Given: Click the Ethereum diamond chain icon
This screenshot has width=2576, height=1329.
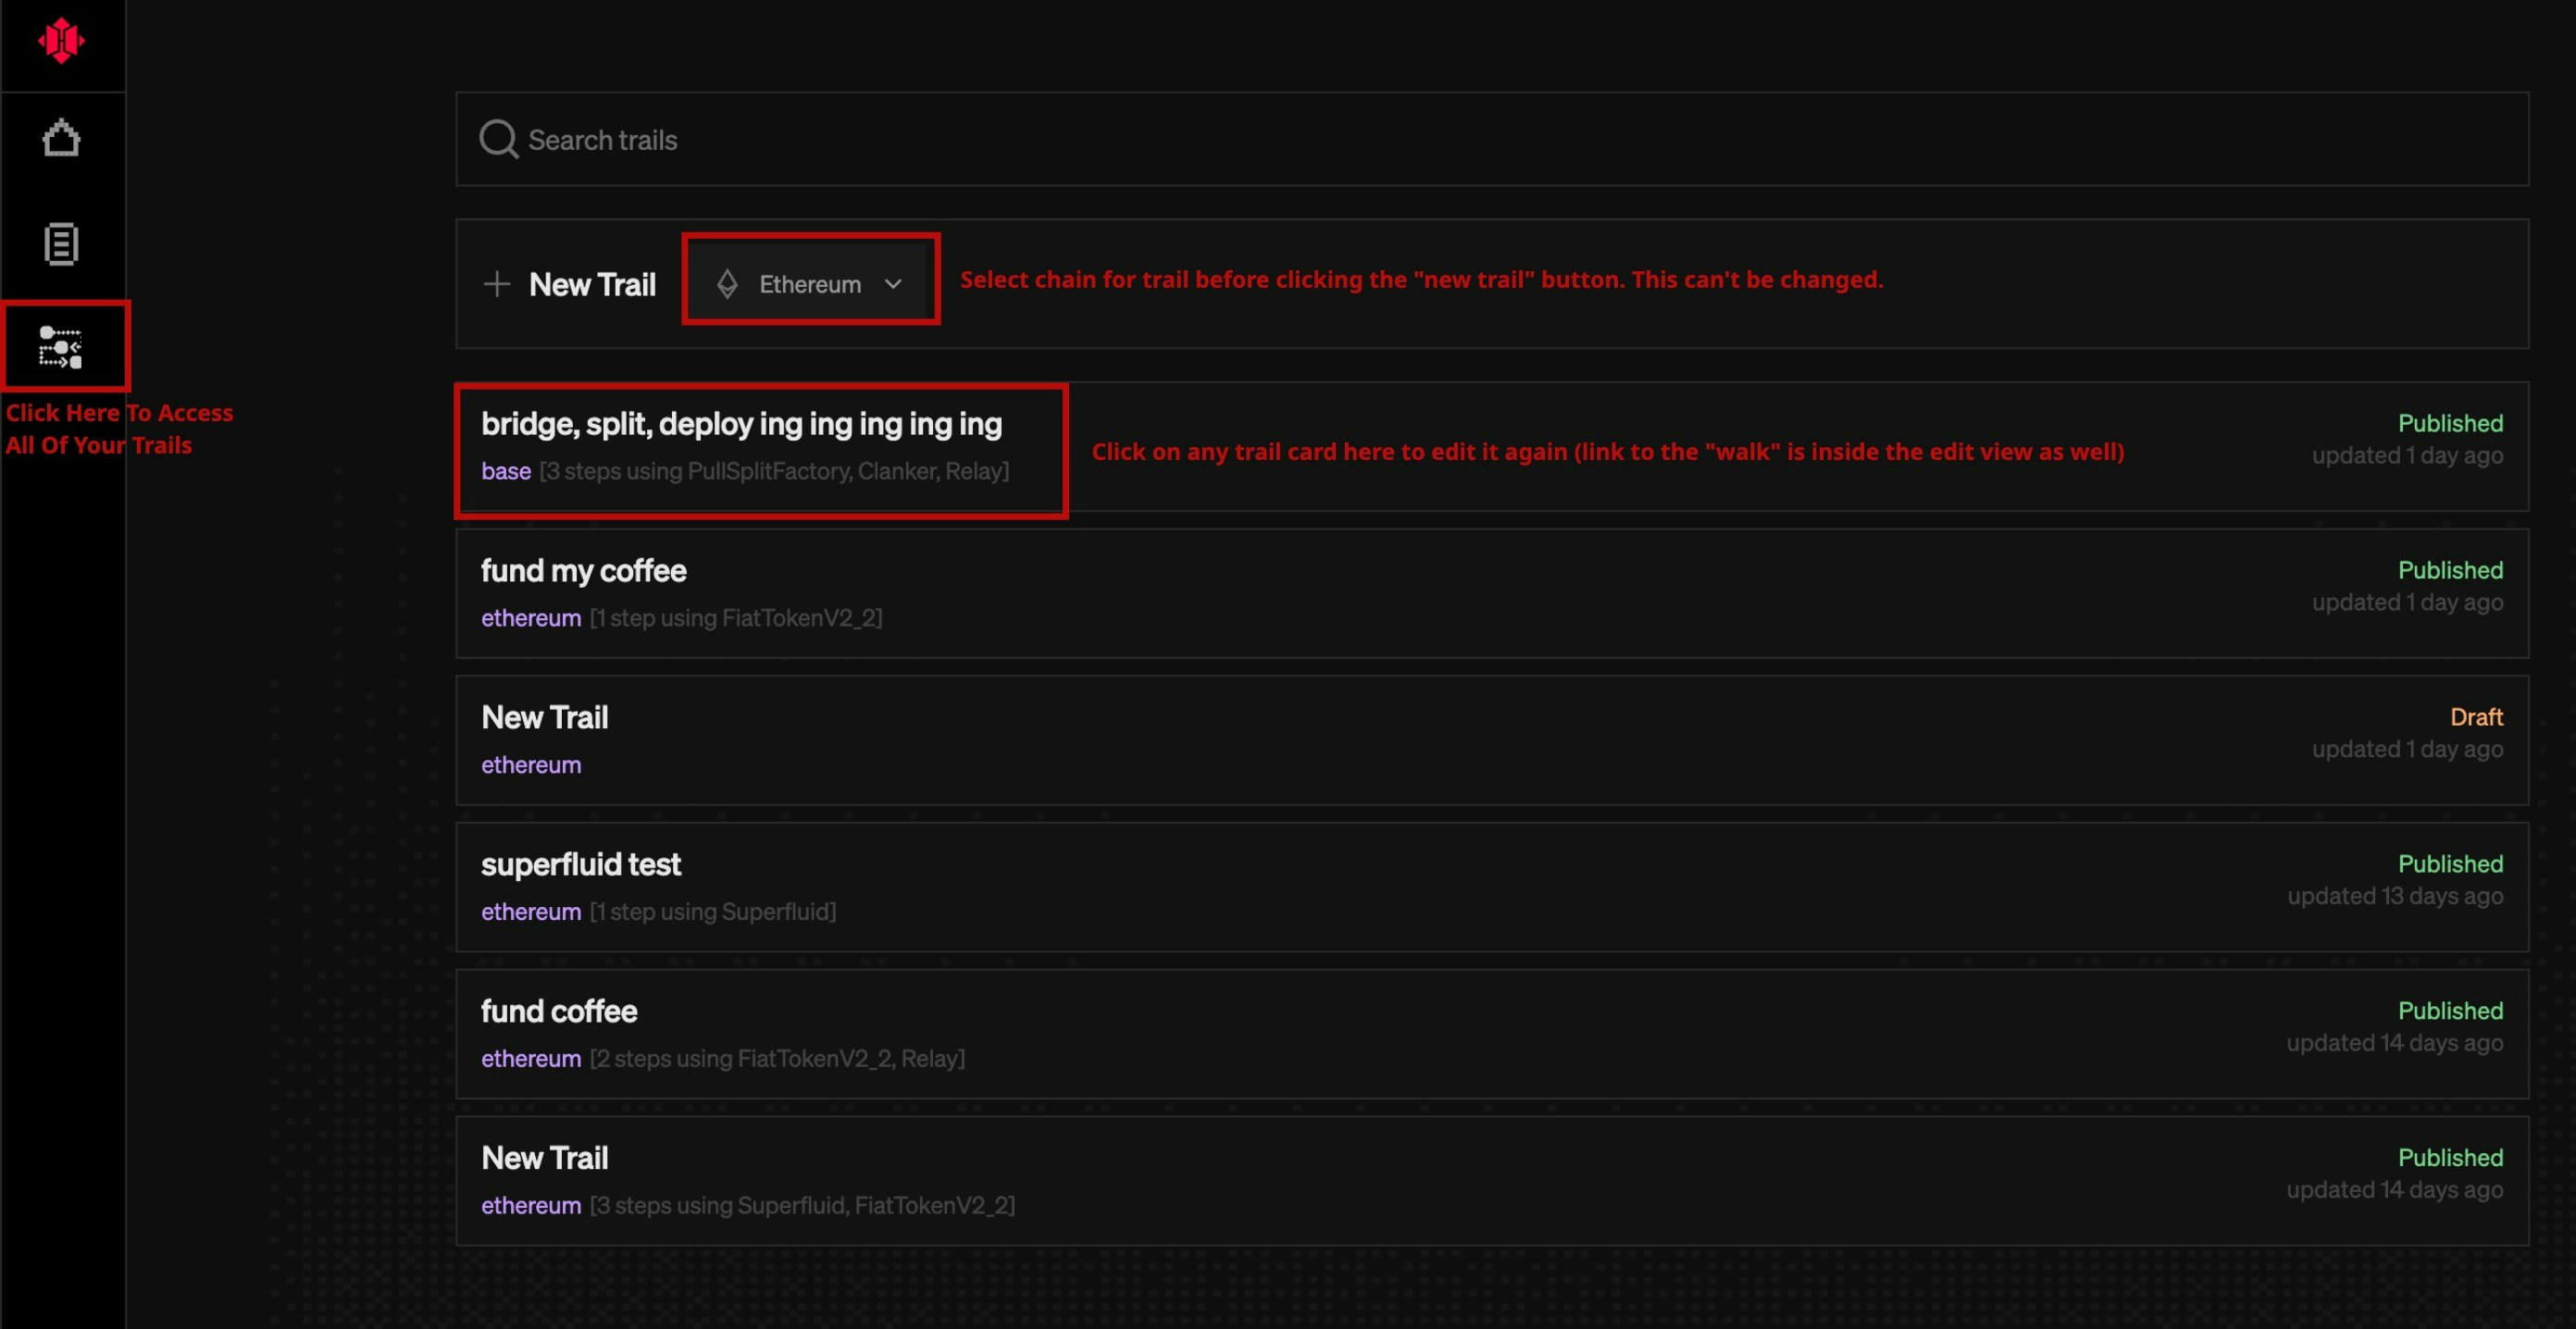Looking at the screenshot, I should [x=727, y=284].
